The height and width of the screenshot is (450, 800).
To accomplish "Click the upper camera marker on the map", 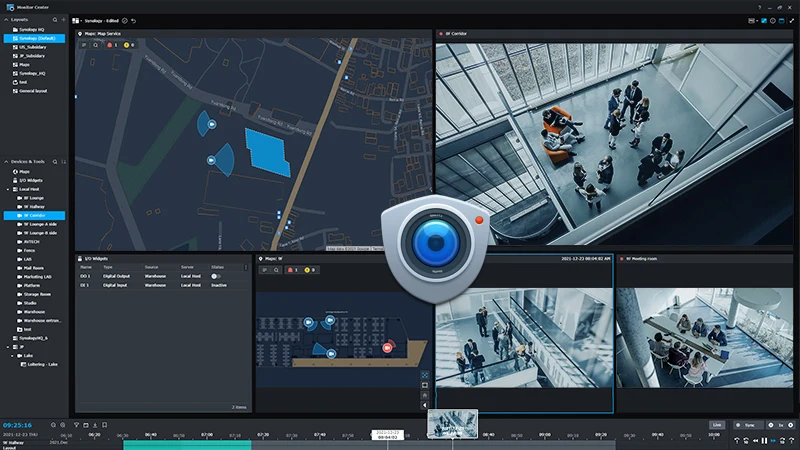I will coord(212,124).
